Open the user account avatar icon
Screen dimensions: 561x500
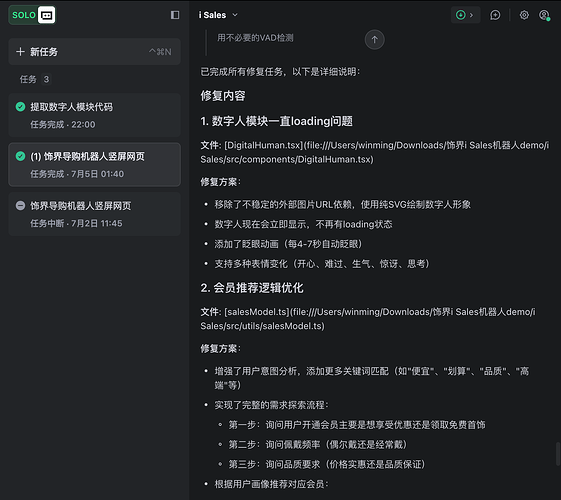(544, 15)
